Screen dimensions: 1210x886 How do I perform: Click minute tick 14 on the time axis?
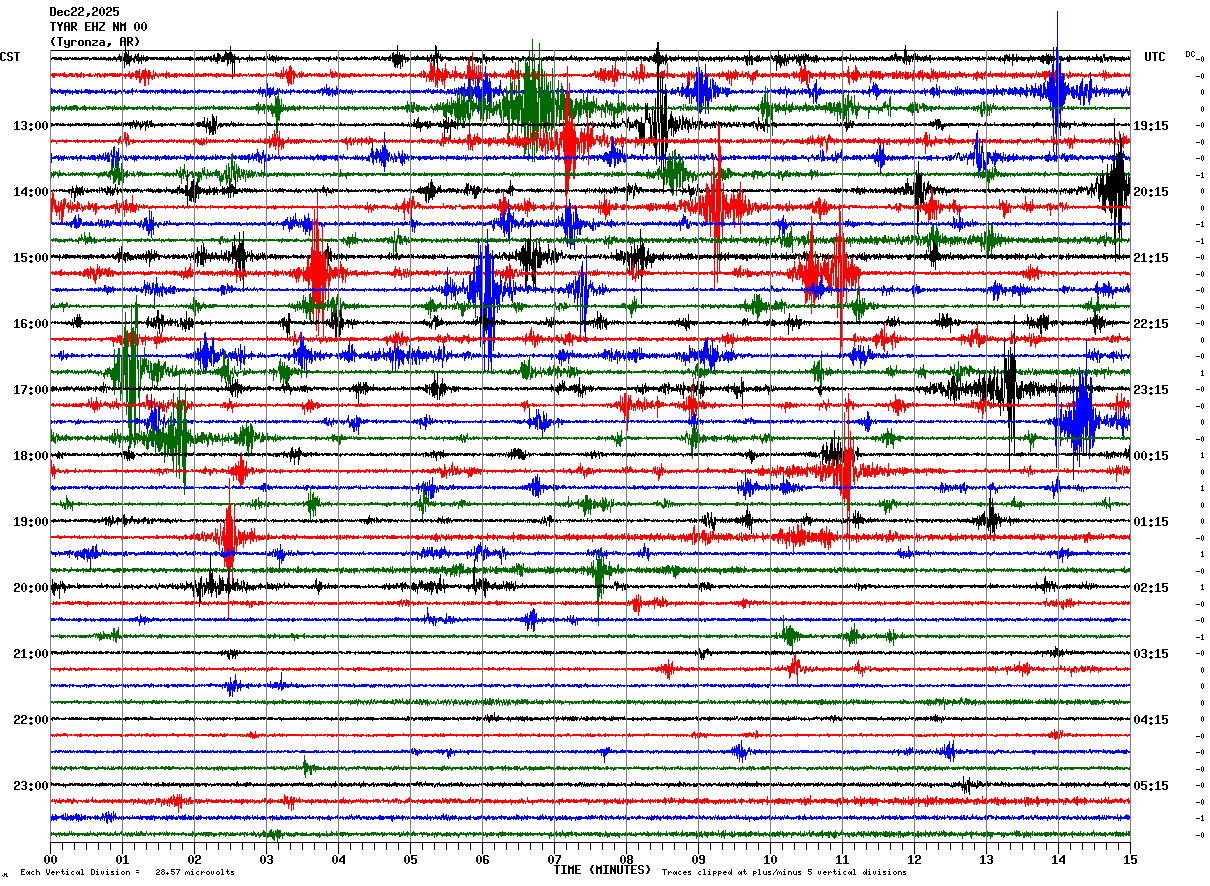point(1058,859)
